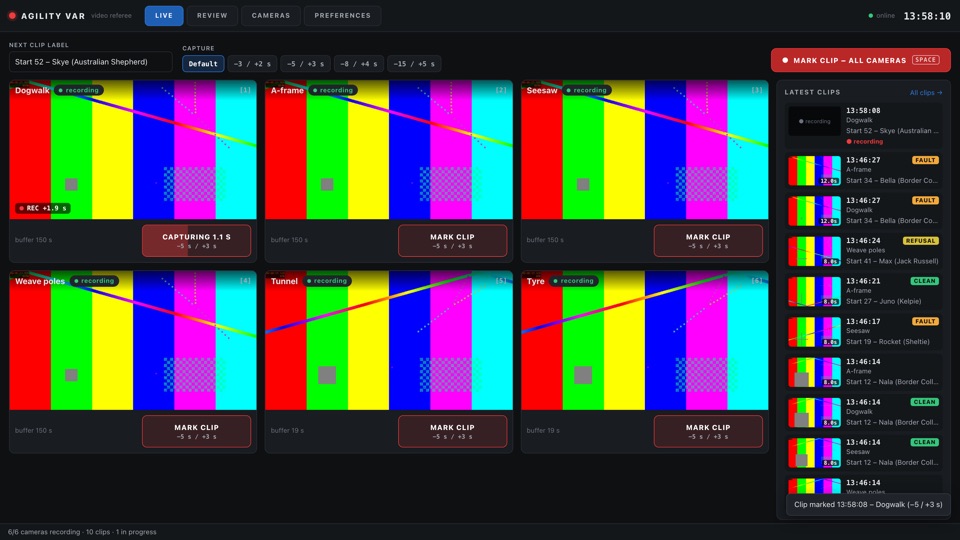
Task: Mark clip on the A-frame camera
Action: click(x=452, y=241)
